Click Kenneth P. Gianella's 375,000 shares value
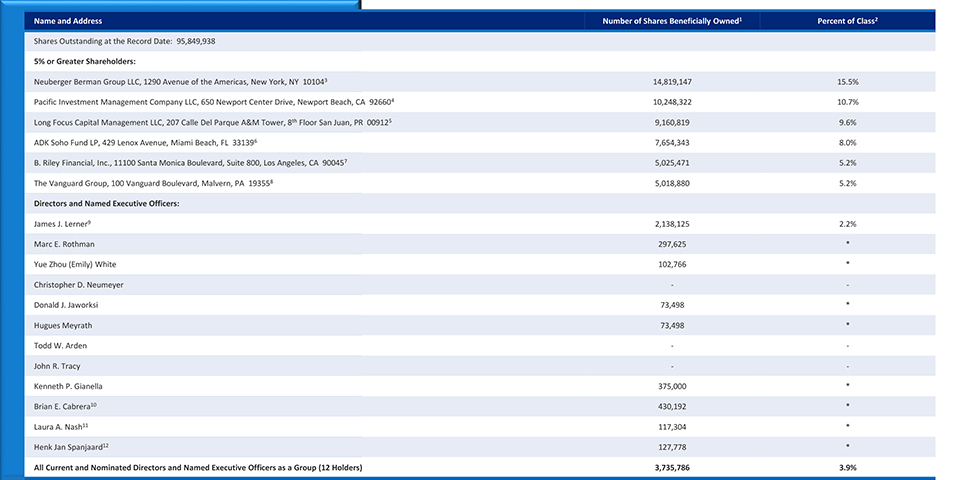The width and height of the screenshot is (960, 480). pyautogui.click(x=672, y=386)
